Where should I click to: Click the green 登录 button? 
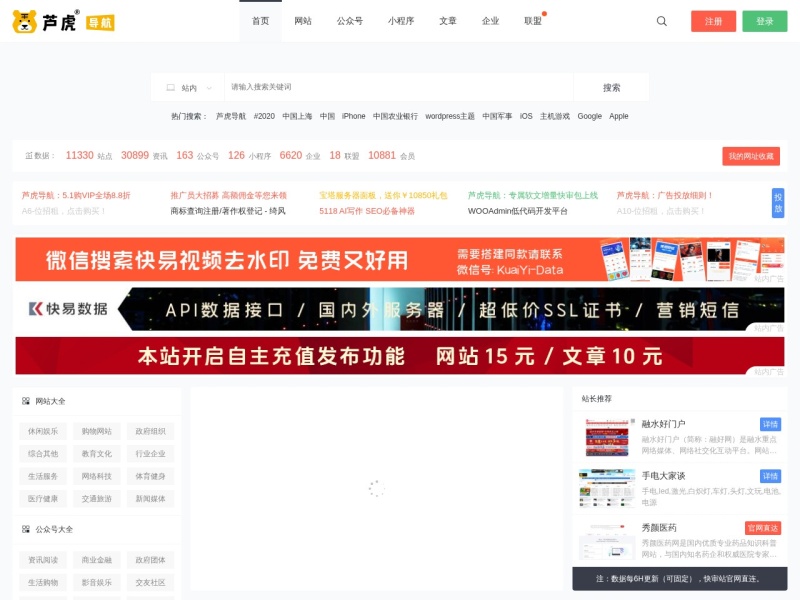pos(764,21)
